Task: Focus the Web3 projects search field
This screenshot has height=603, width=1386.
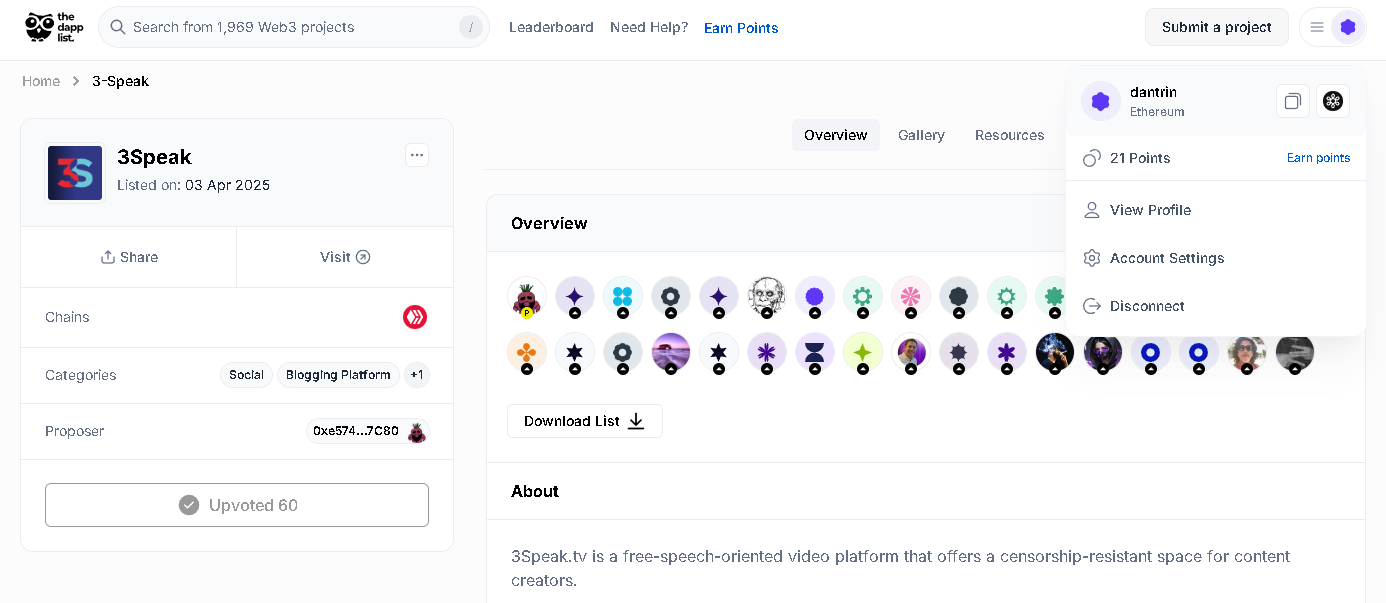Action: (294, 27)
